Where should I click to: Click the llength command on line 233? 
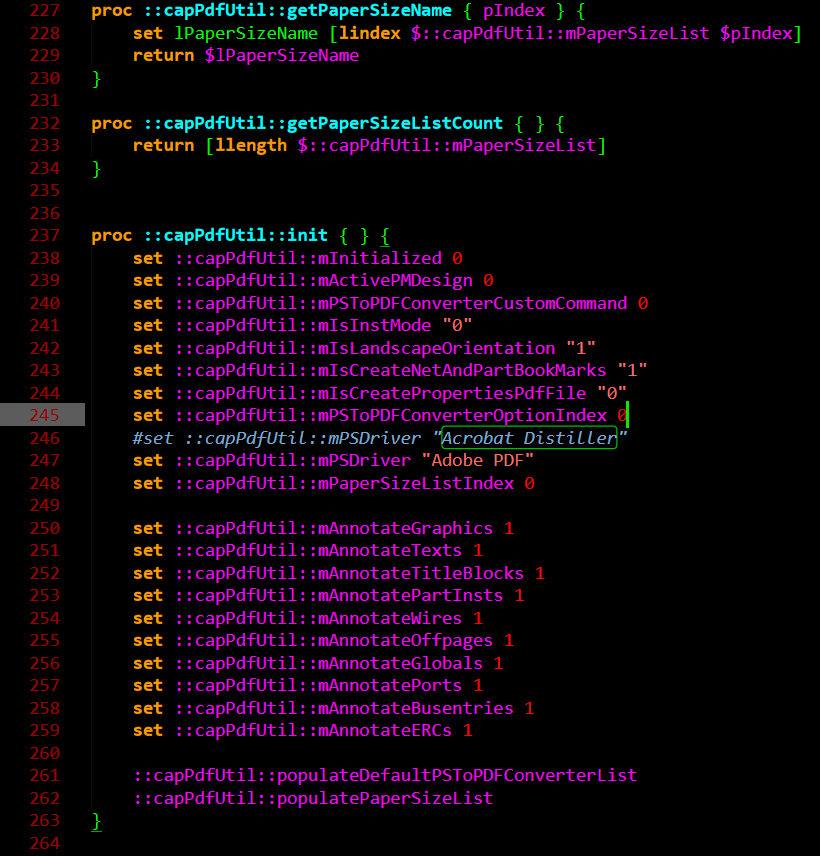251,146
